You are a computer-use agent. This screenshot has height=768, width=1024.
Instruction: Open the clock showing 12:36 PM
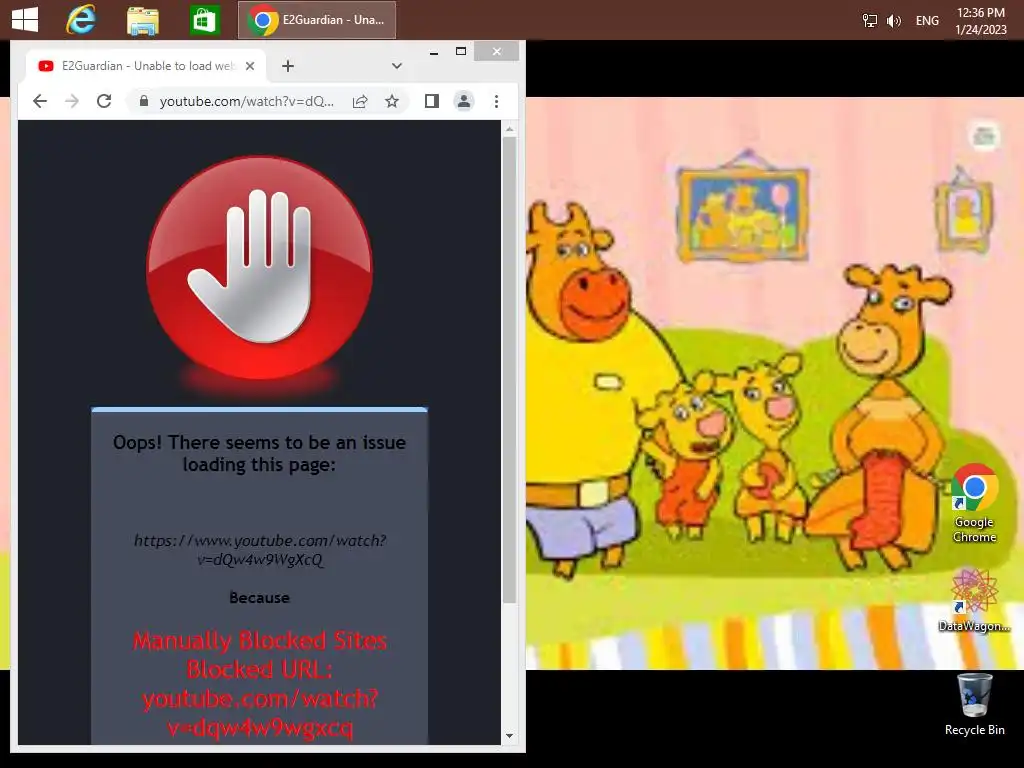coord(980,21)
